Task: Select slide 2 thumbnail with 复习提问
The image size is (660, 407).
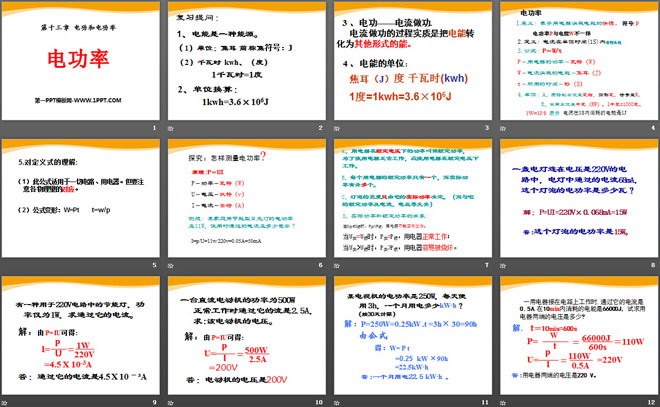Action: tap(247, 61)
